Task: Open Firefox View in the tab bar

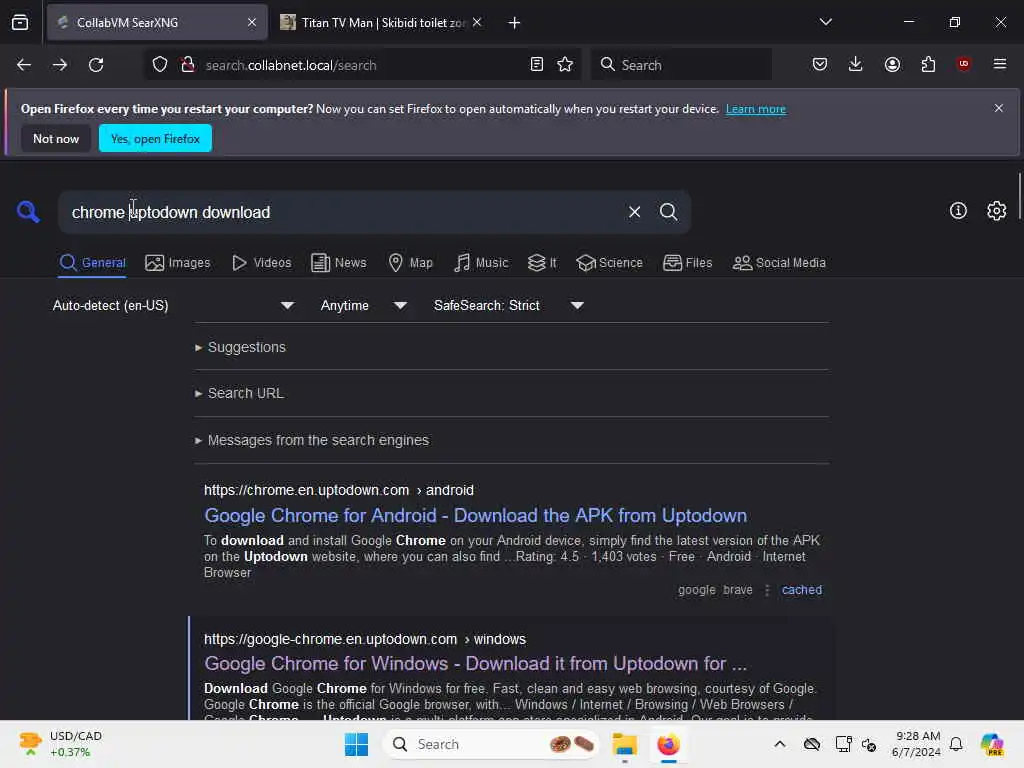Action: tap(20, 22)
